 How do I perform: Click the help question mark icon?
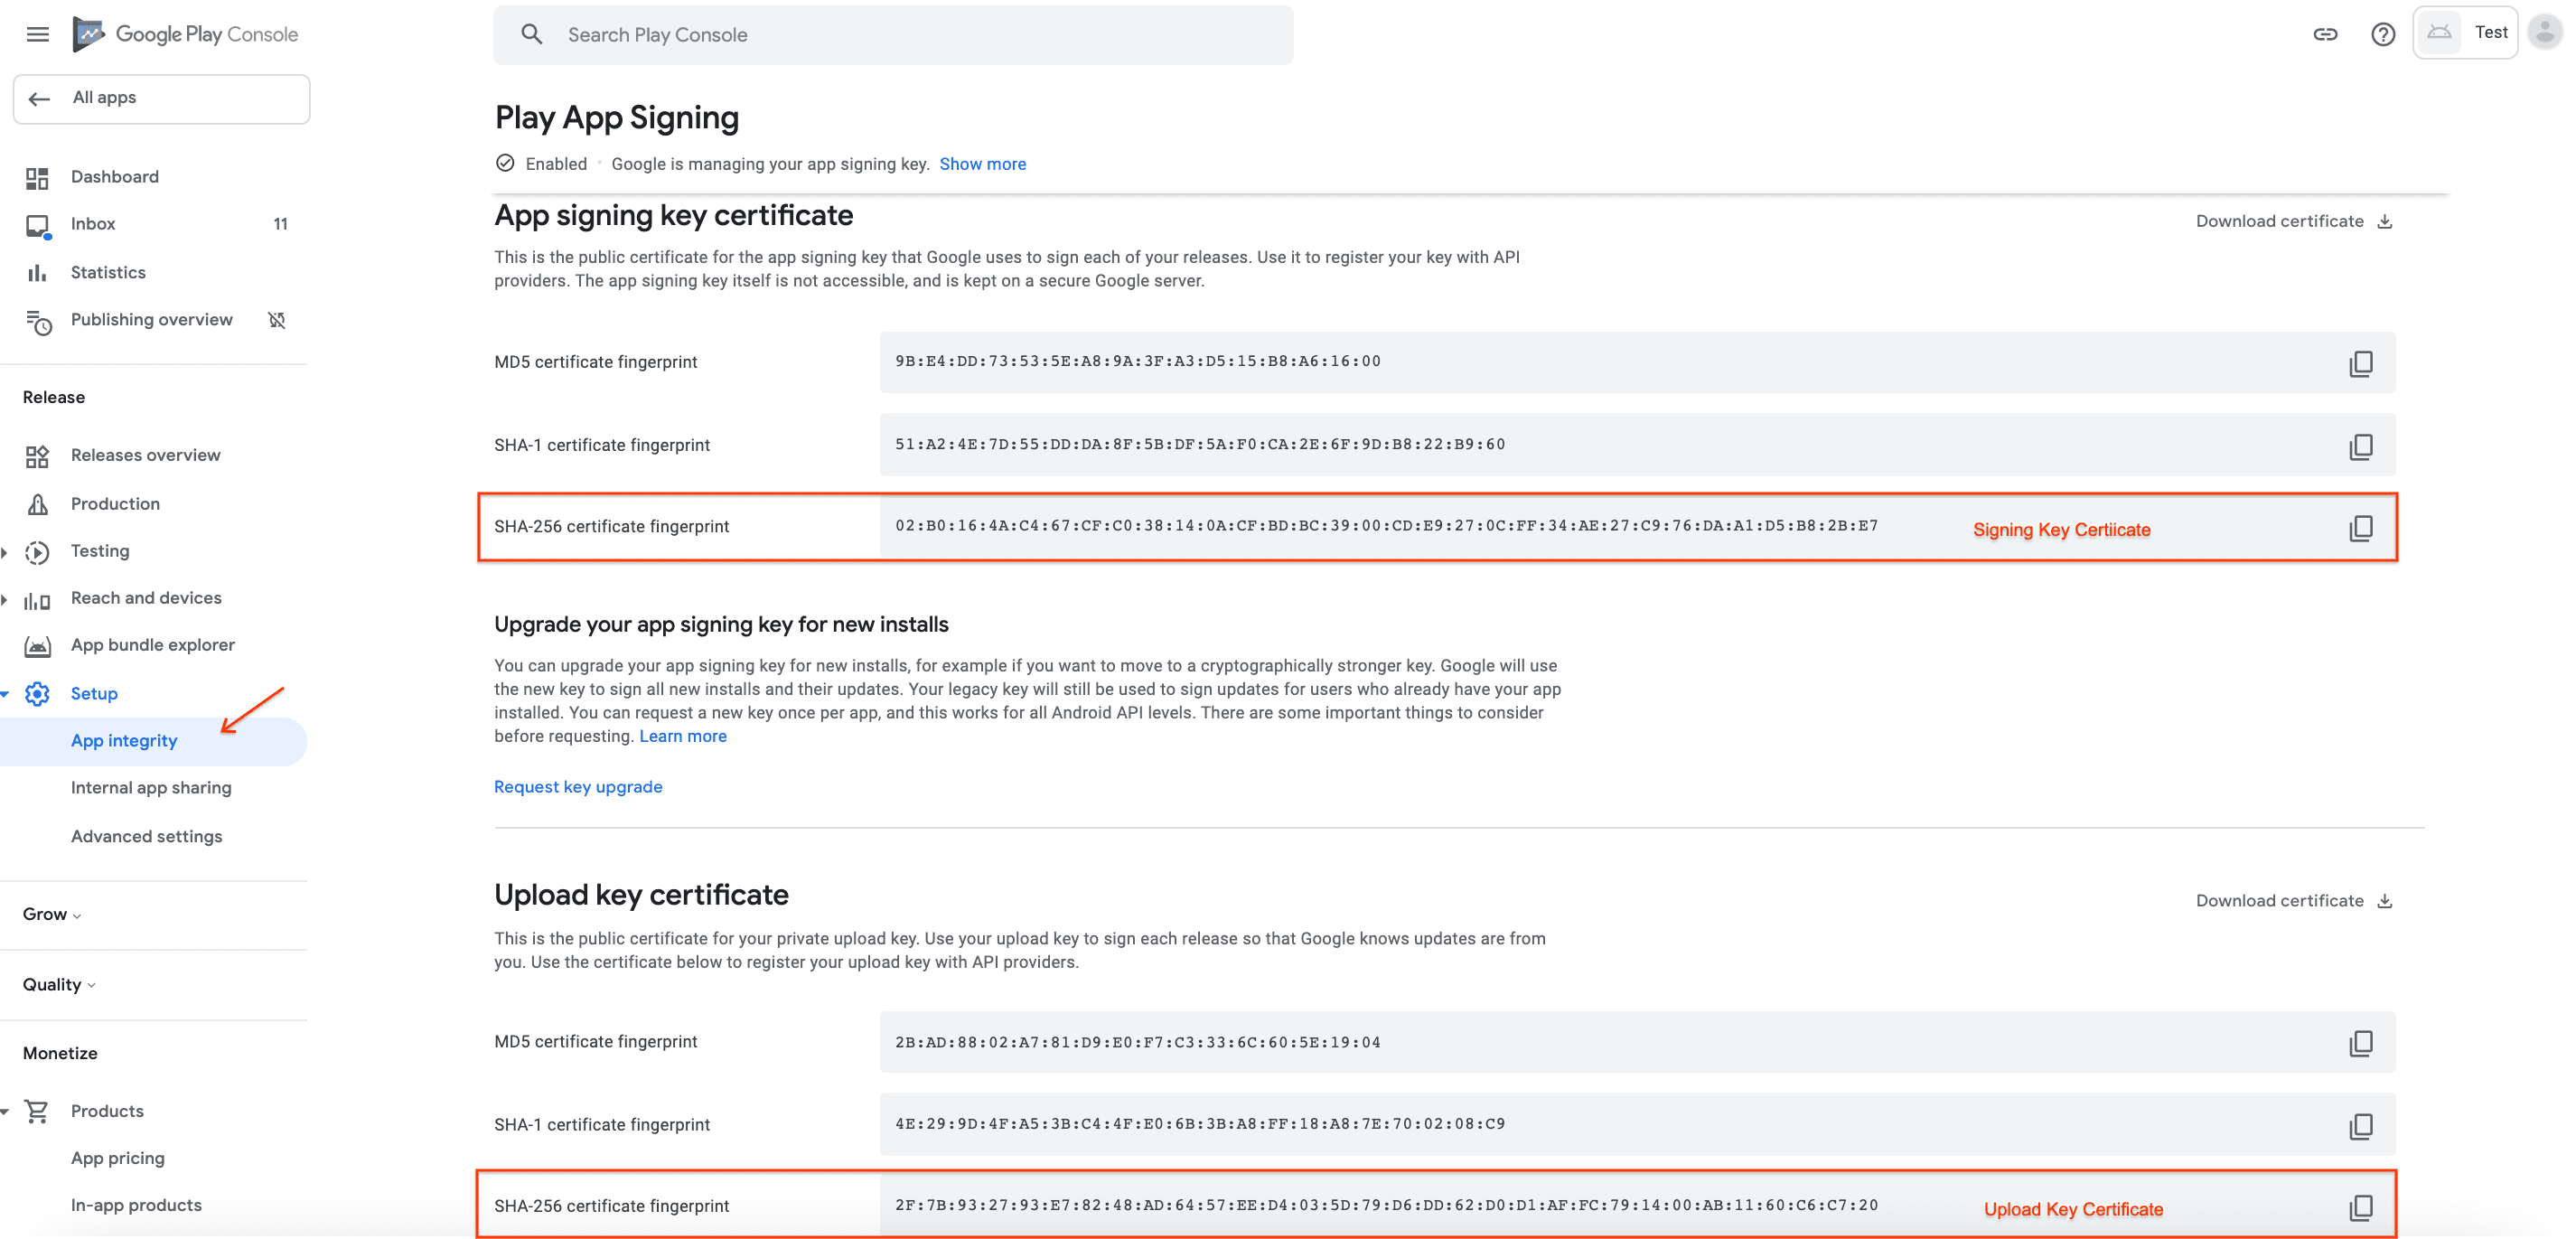pyautogui.click(x=2385, y=34)
